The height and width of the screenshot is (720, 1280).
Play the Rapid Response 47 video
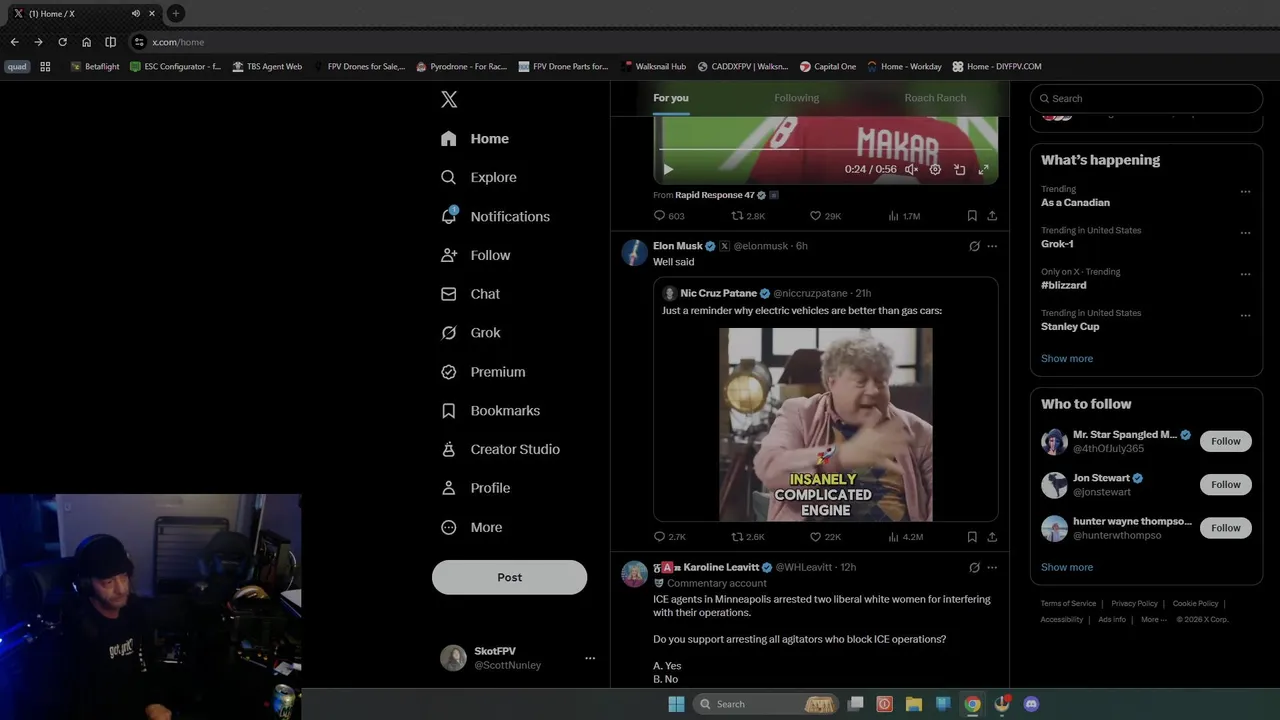click(x=668, y=170)
